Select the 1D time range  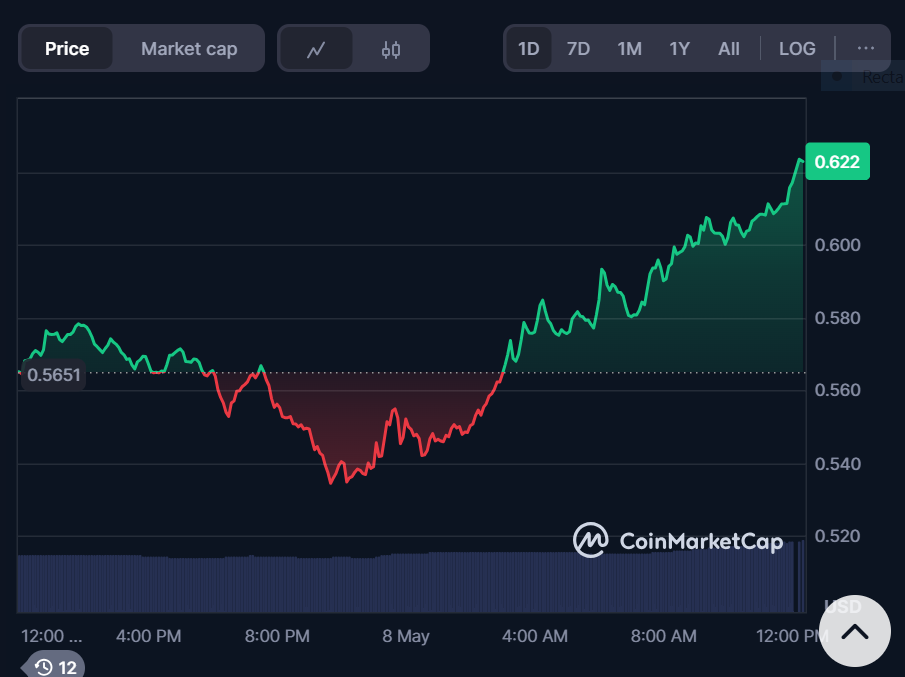[528, 48]
